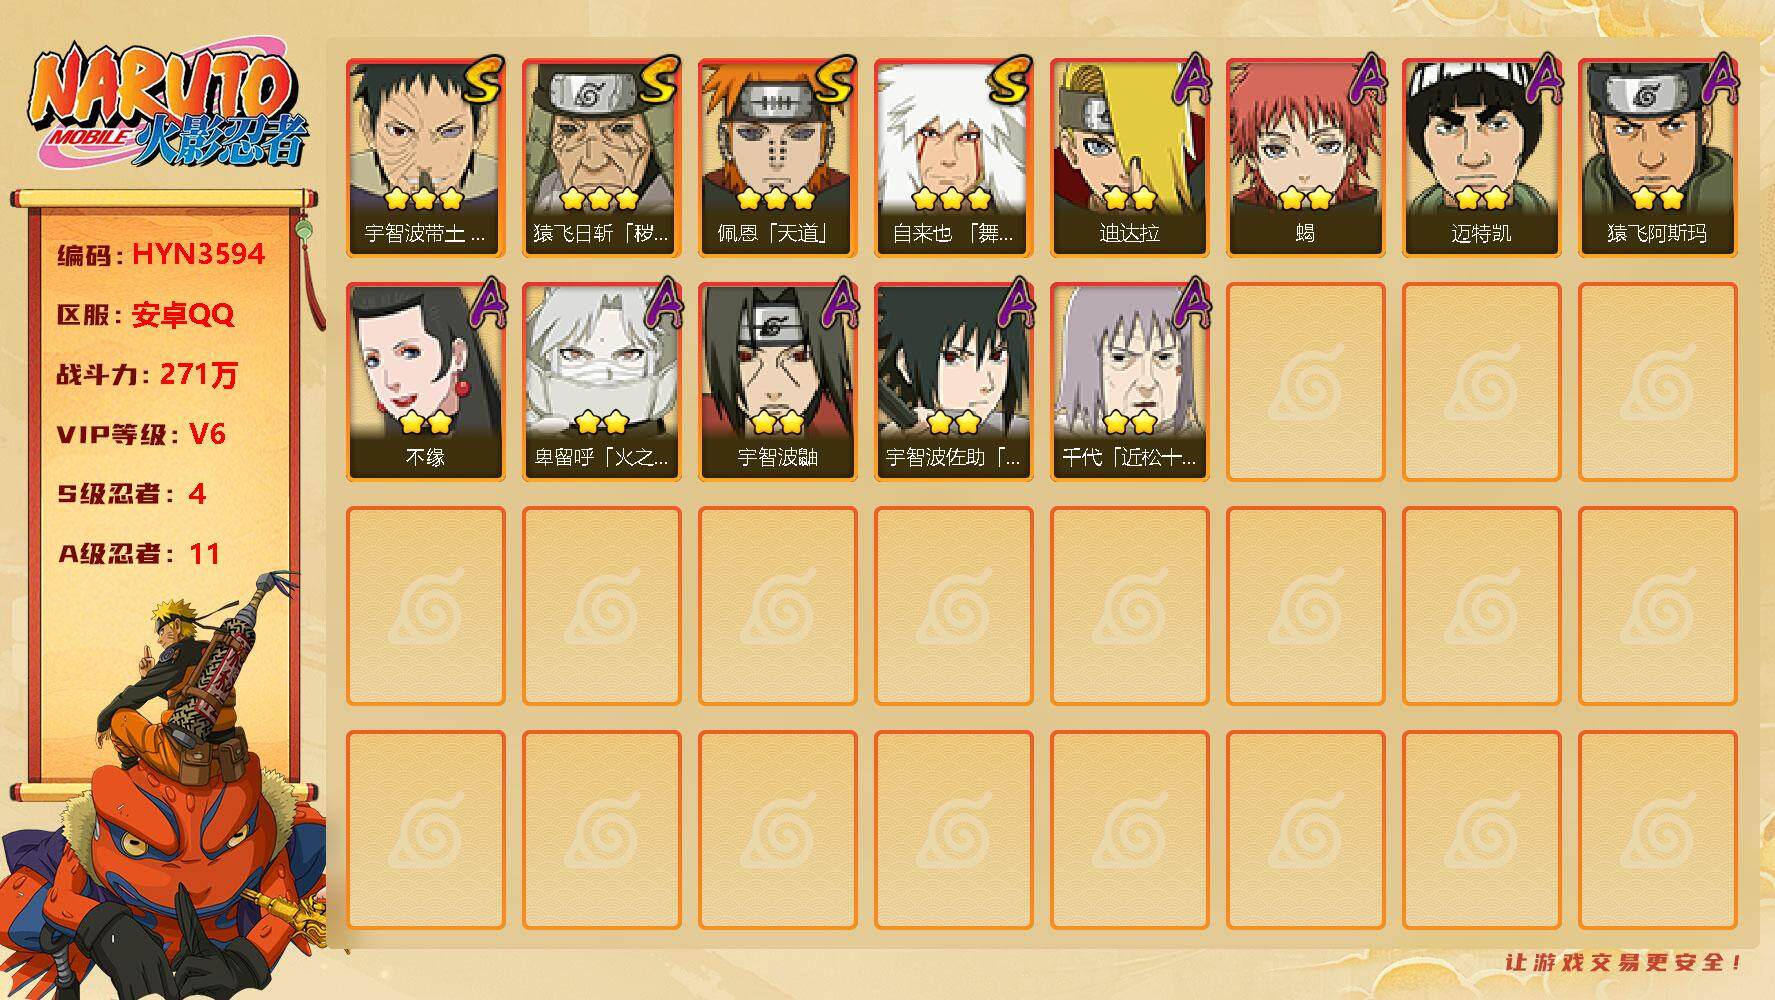This screenshot has width=1775, height=1000.
Task: Pick the 千代 elder ninja card
Action: [x=1130, y=382]
